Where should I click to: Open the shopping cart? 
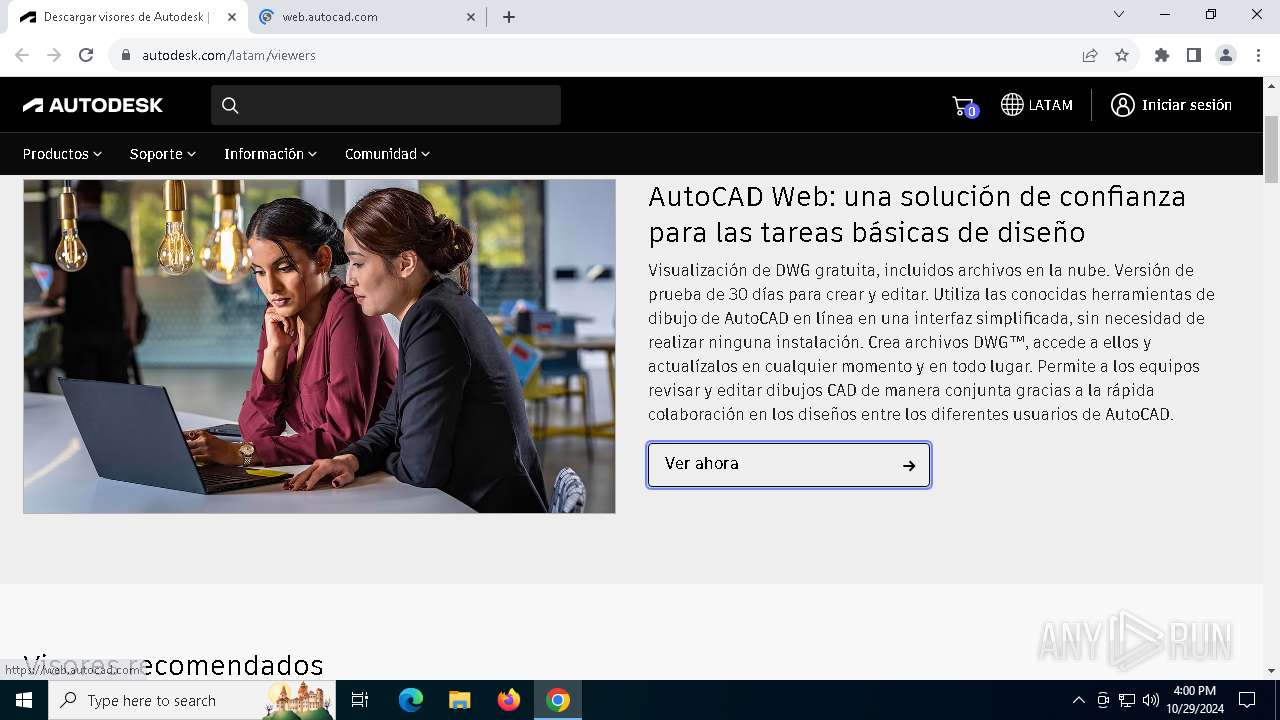click(x=963, y=106)
